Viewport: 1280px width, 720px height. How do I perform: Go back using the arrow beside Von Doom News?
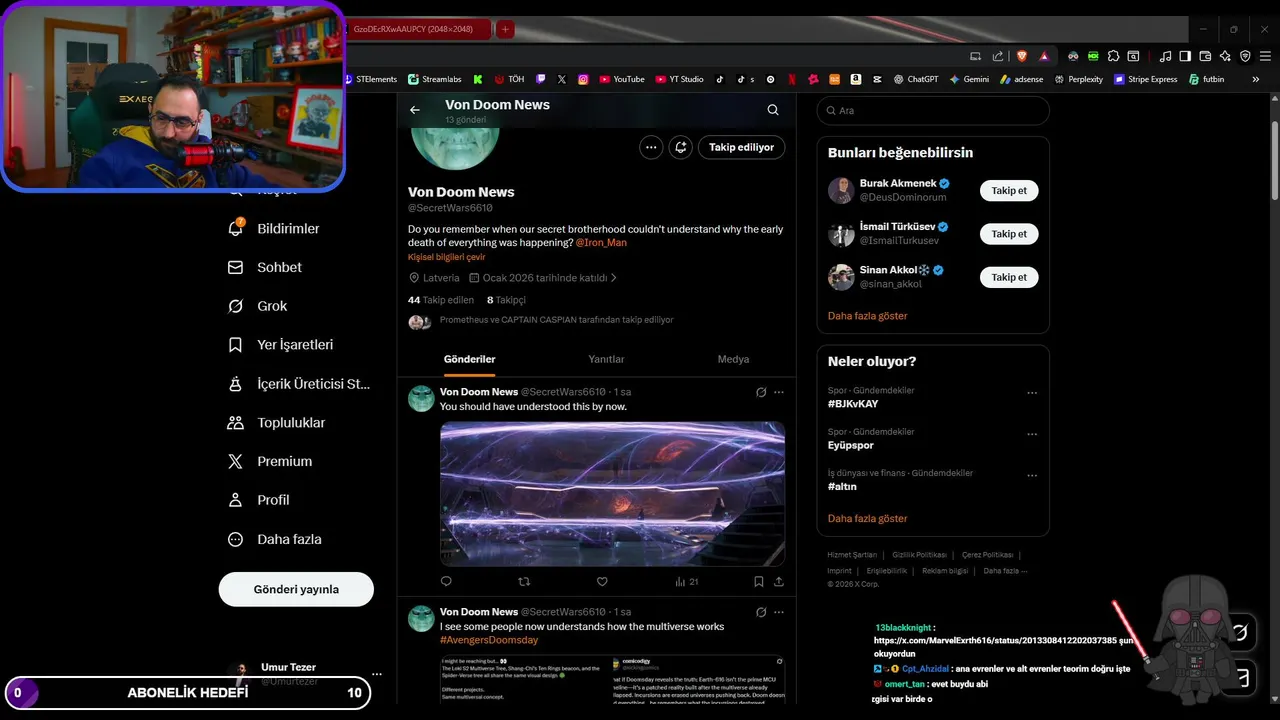pyautogui.click(x=415, y=110)
